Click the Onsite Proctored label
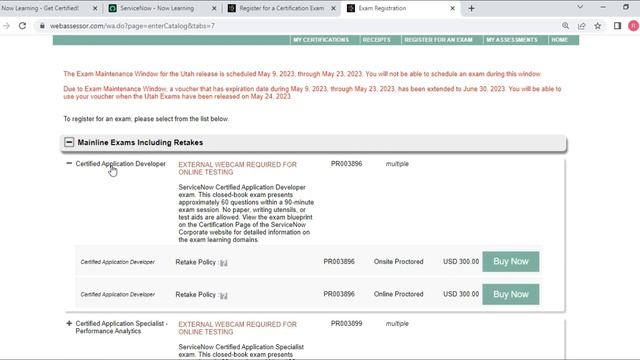 click(x=398, y=262)
